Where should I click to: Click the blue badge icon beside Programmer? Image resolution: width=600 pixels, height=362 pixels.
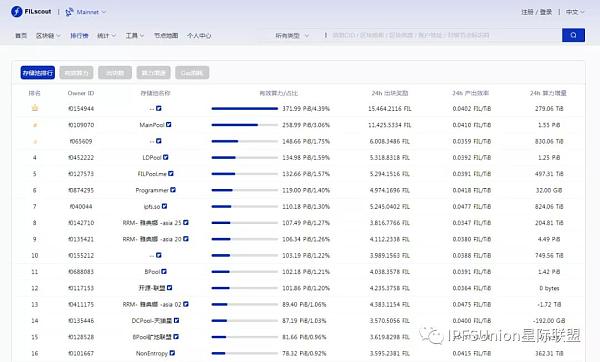pyautogui.click(x=173, y=190)
